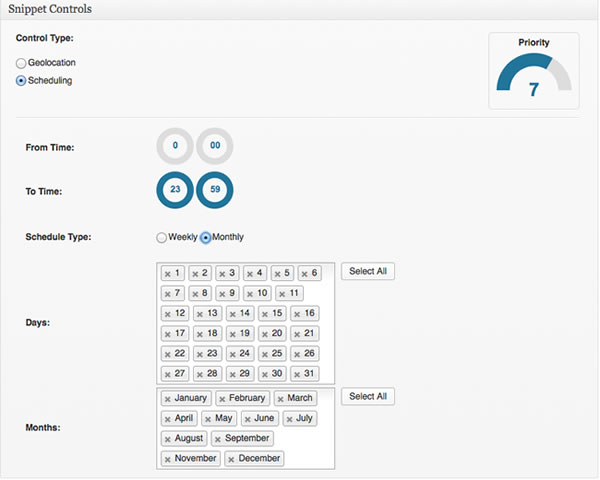
Task: Click the To Time minutes knob showing 59
Action: 215,190
